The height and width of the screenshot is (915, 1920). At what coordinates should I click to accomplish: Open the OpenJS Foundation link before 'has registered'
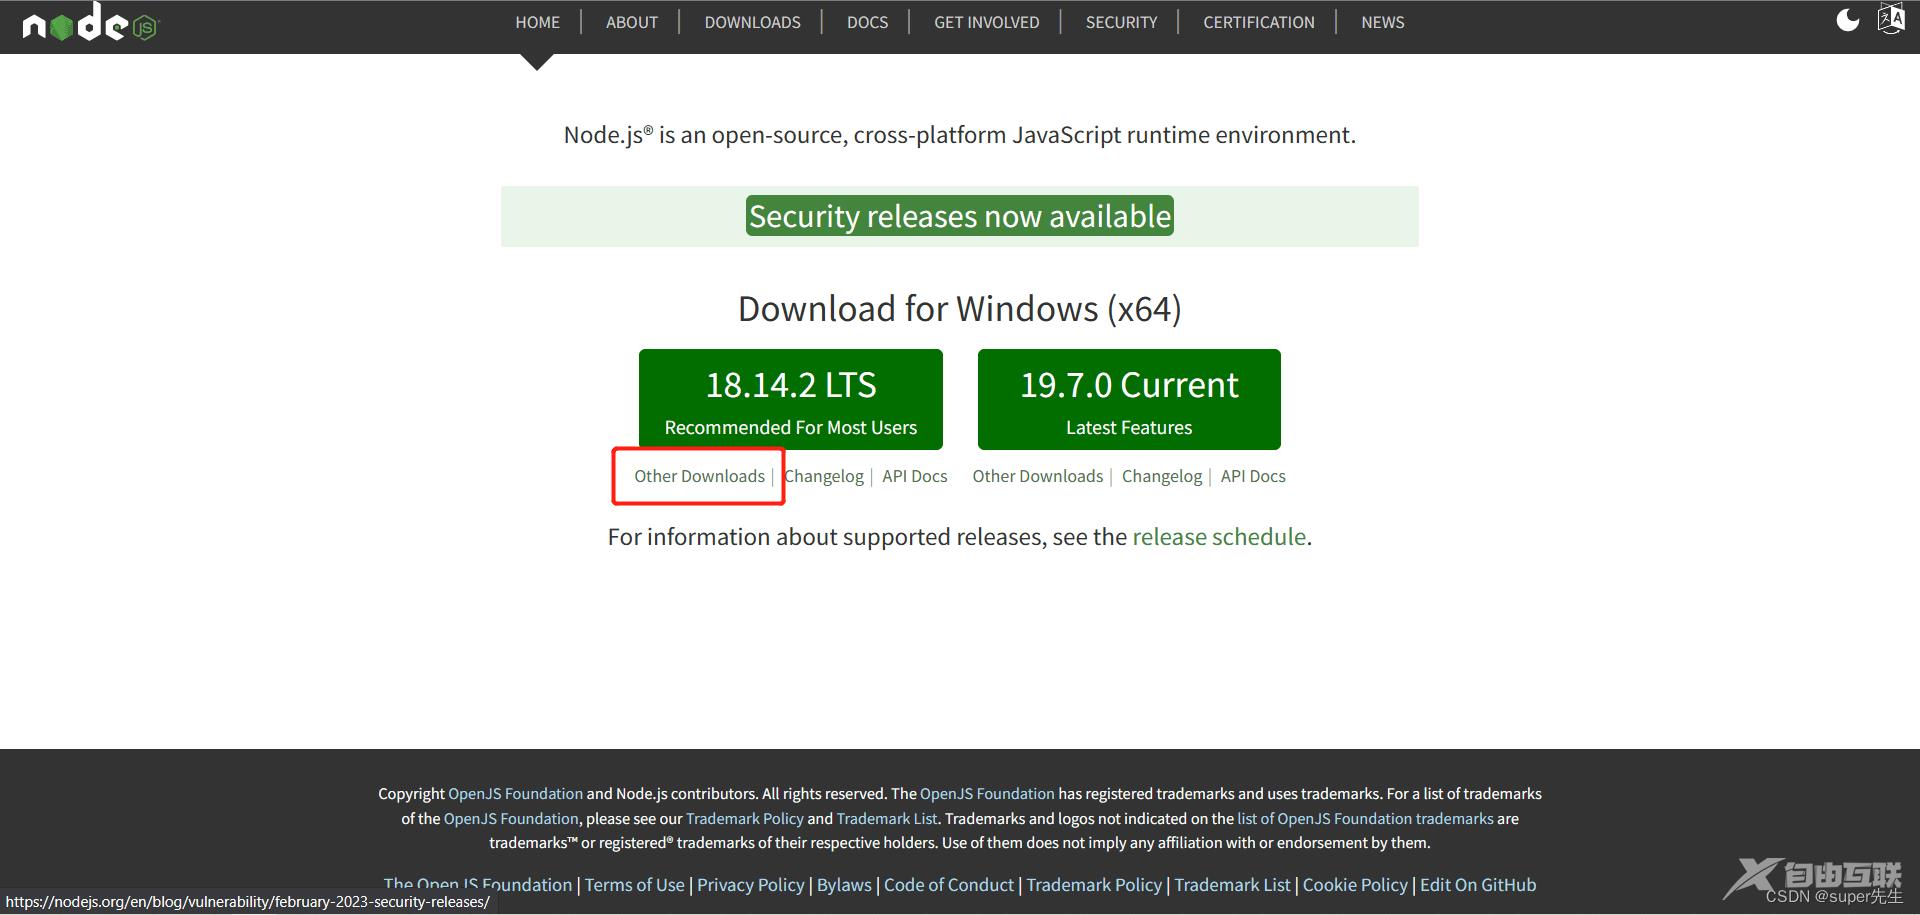click(x=987, y=793)
